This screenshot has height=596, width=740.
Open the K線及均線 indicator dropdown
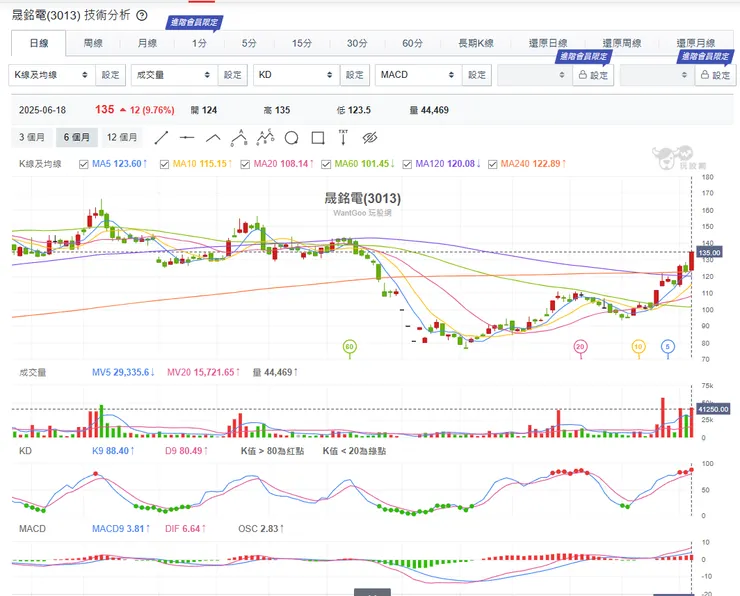click(52, 75)
